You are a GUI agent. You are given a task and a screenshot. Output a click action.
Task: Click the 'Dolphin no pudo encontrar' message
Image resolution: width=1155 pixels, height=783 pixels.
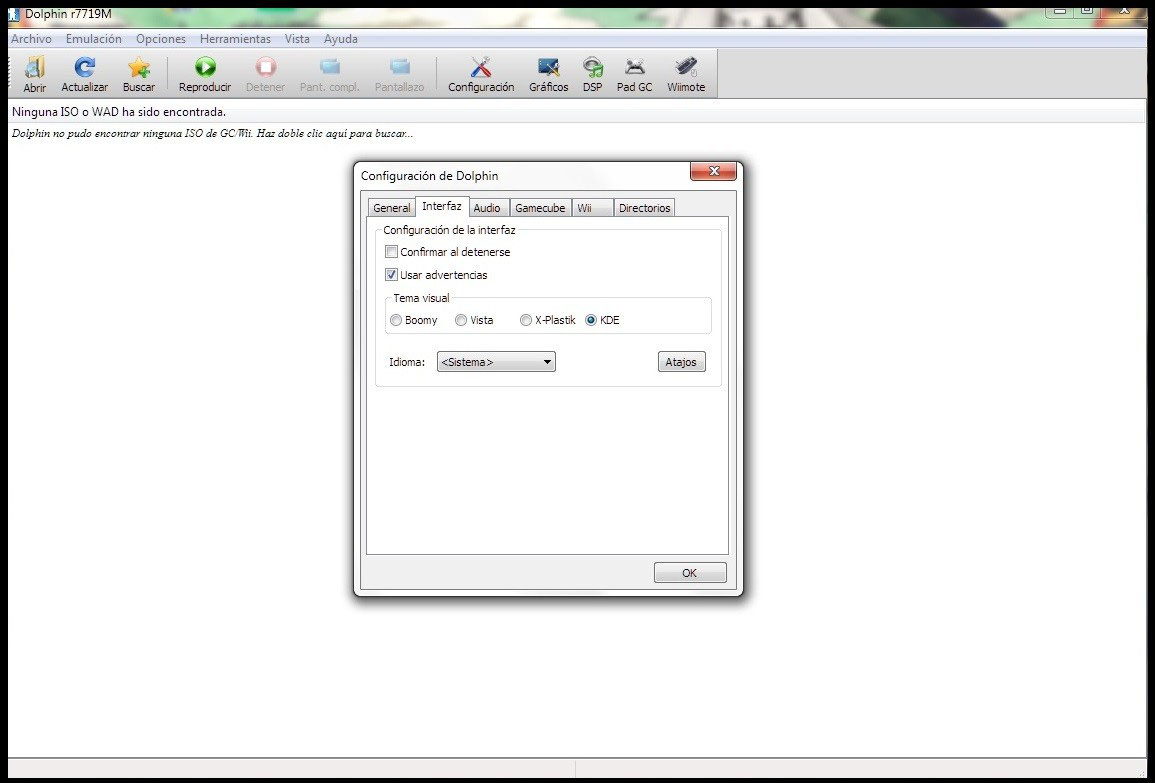point(213,134)
